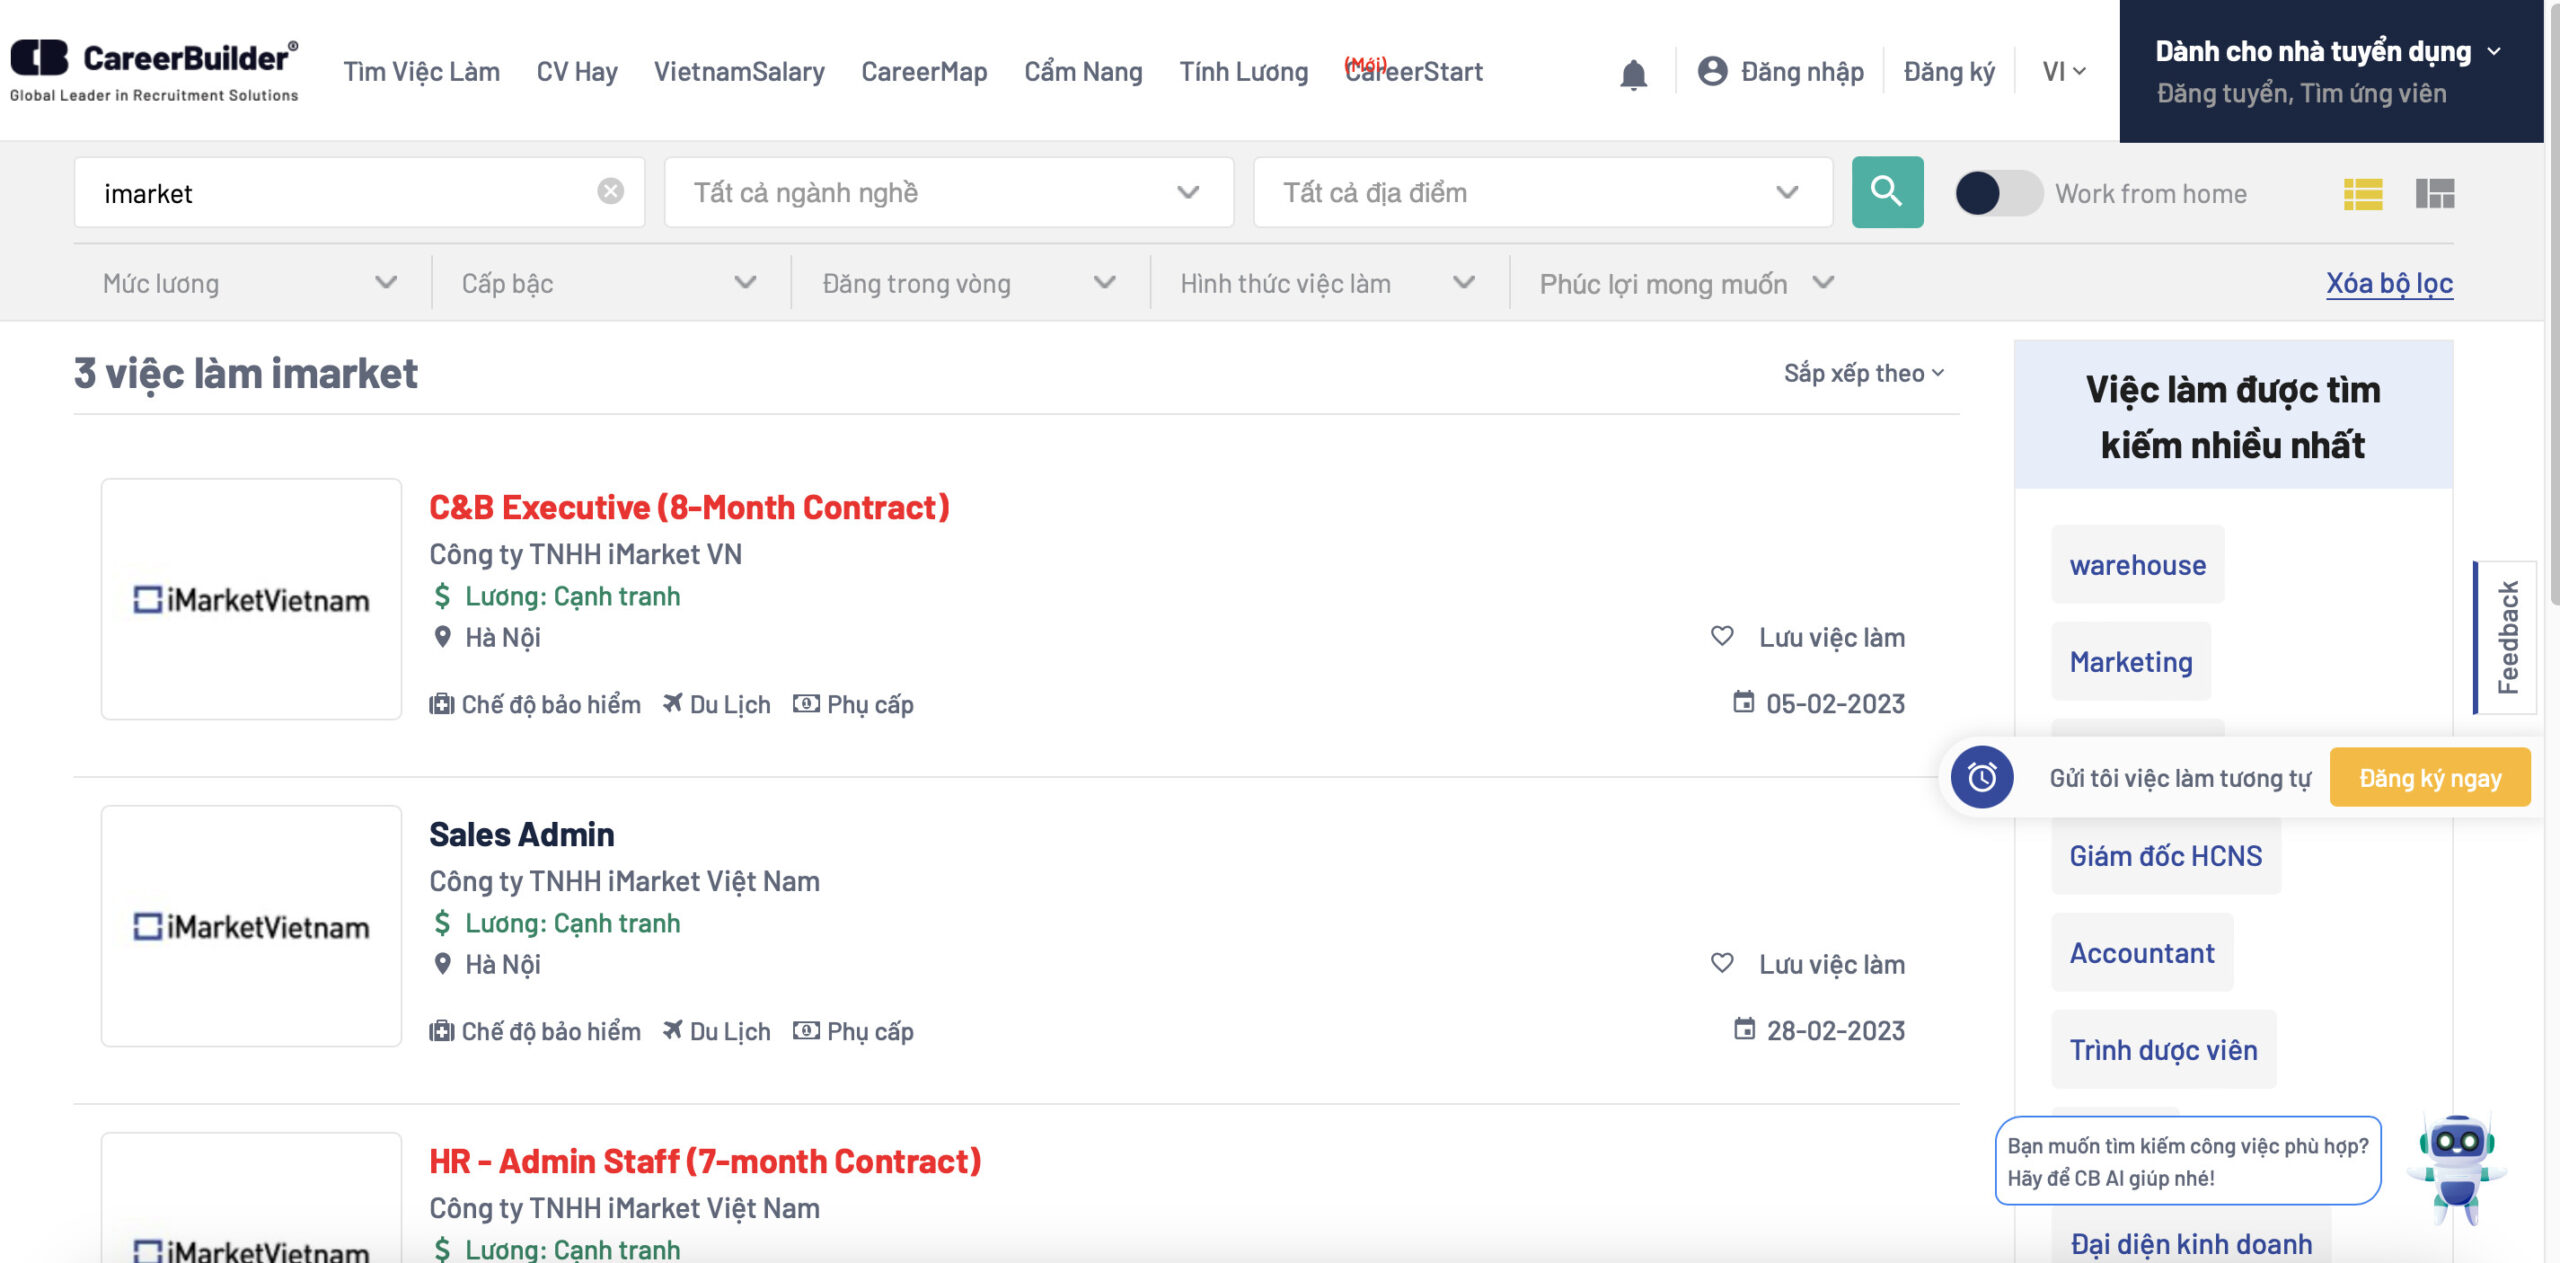The height and width of the screenshot is (1263, 2560).
Task: Open the Tìm Việc Làm menu
Action: coord(421,72)
